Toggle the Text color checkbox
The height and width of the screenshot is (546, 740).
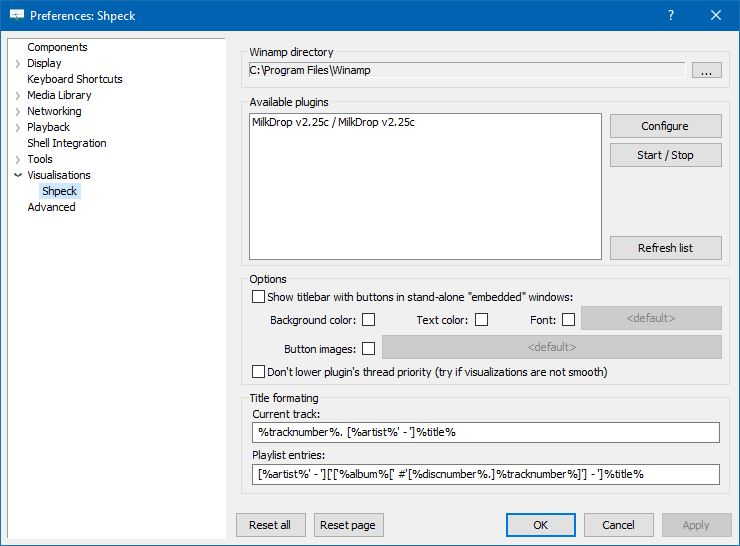click(x=481, y=320)
